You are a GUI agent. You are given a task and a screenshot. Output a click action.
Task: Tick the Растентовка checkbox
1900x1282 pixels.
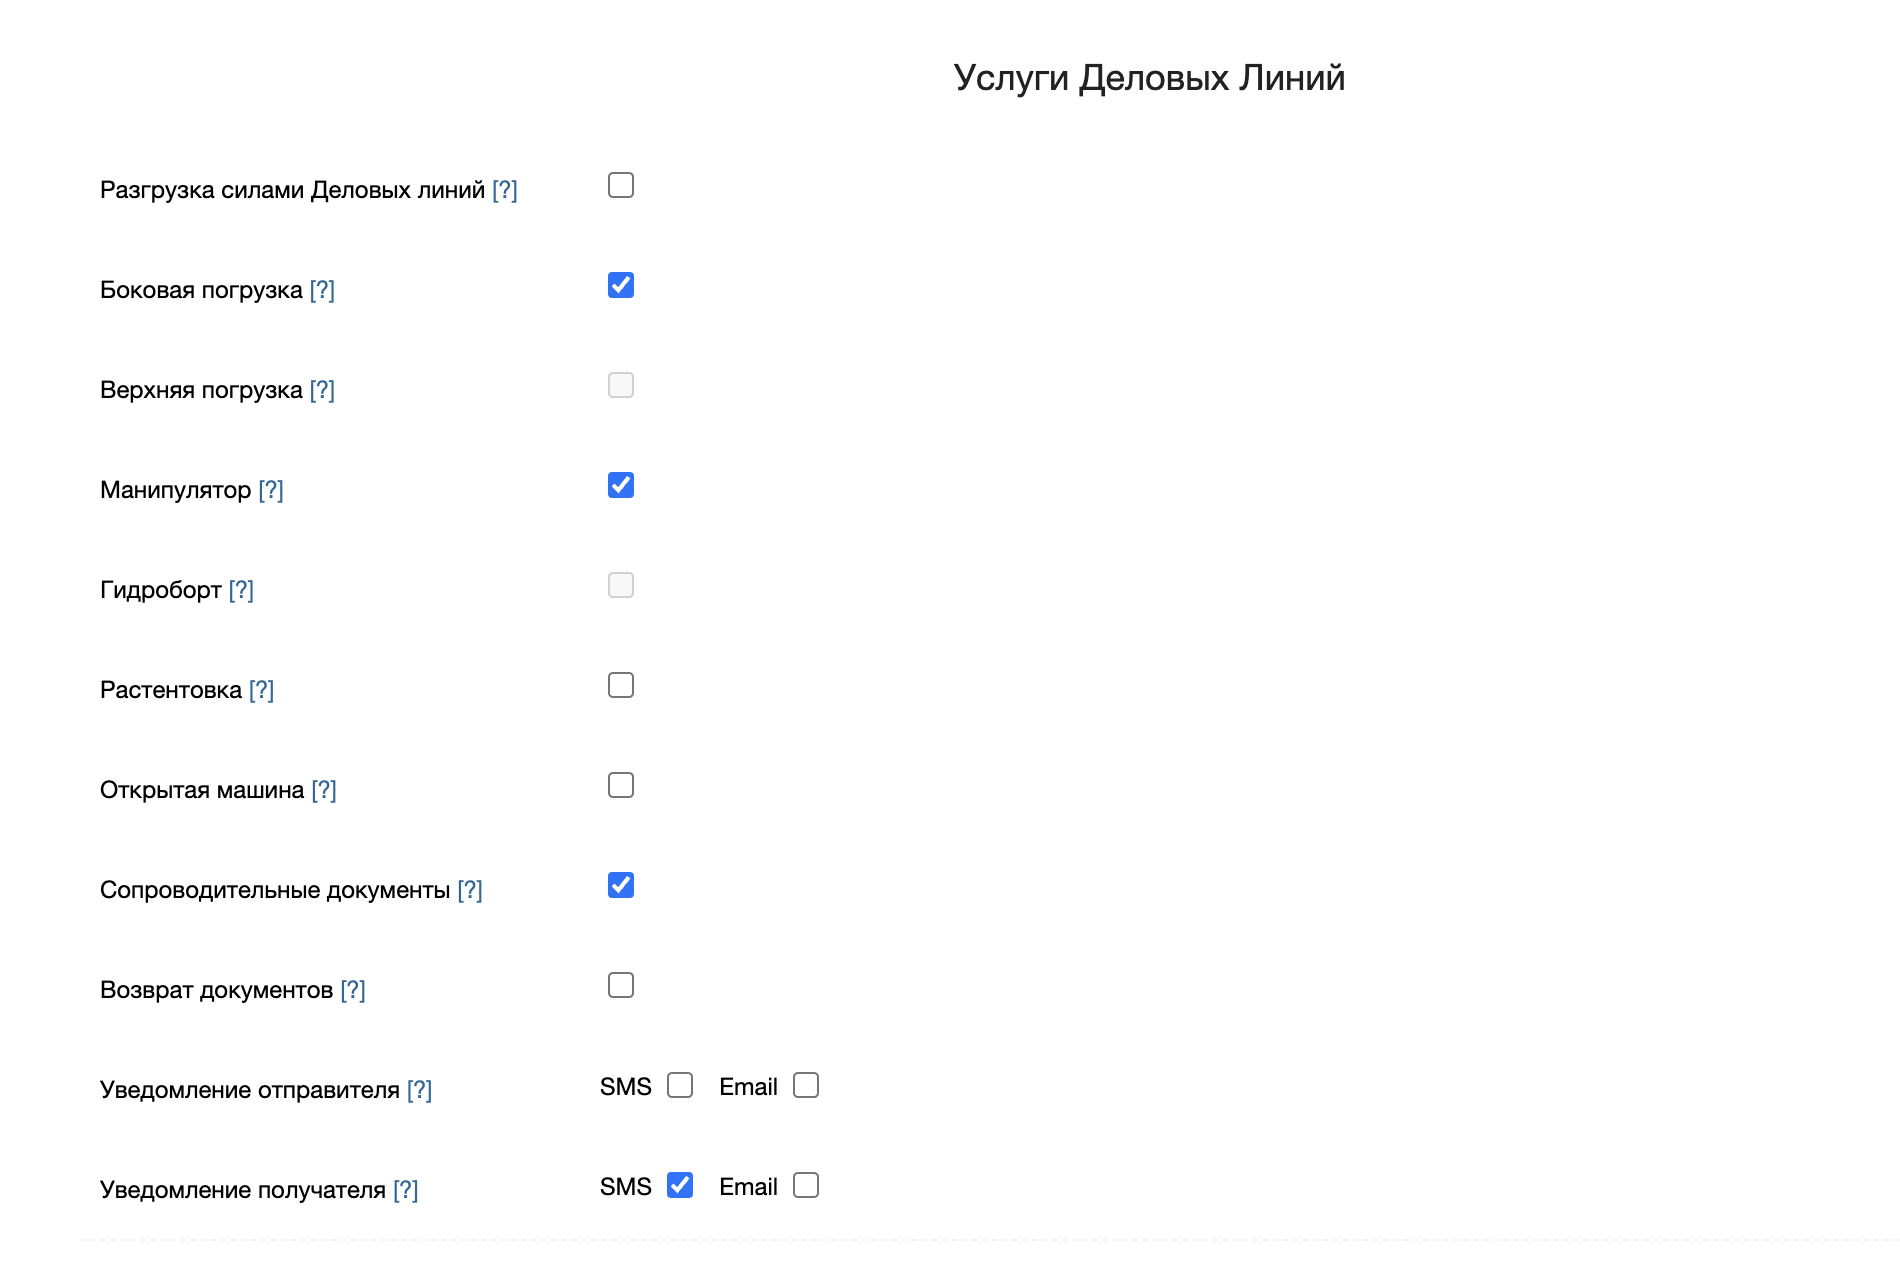click(x=621, y=685)
